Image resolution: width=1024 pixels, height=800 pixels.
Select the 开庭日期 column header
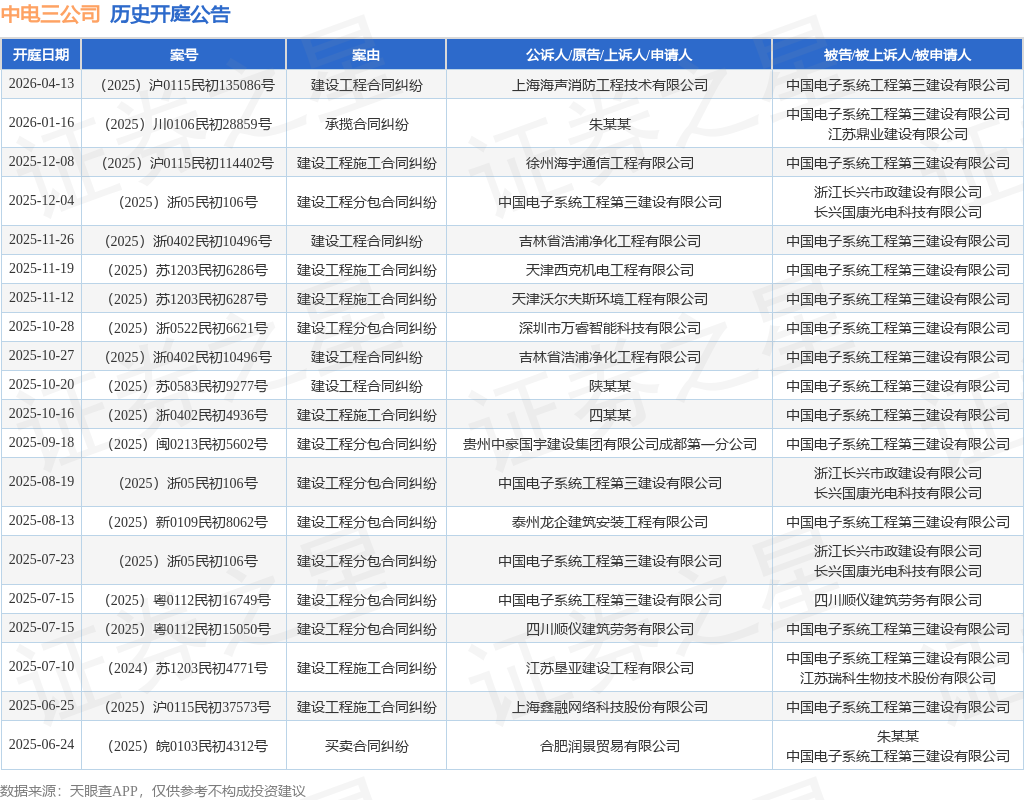click(x=41, y=55)
